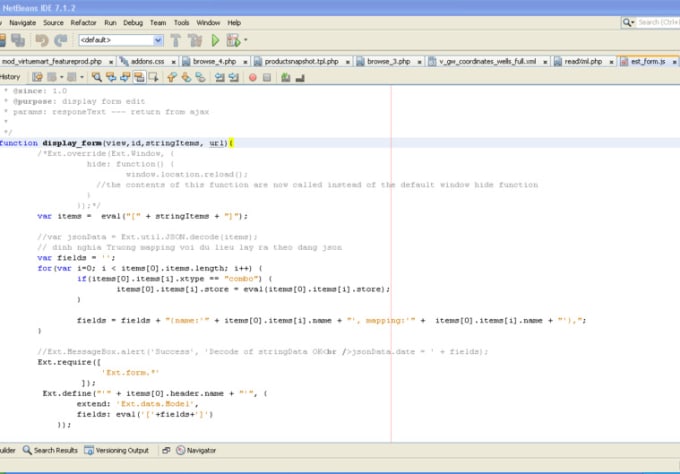Build the project with hammer icon

click(x=176, y=40)
